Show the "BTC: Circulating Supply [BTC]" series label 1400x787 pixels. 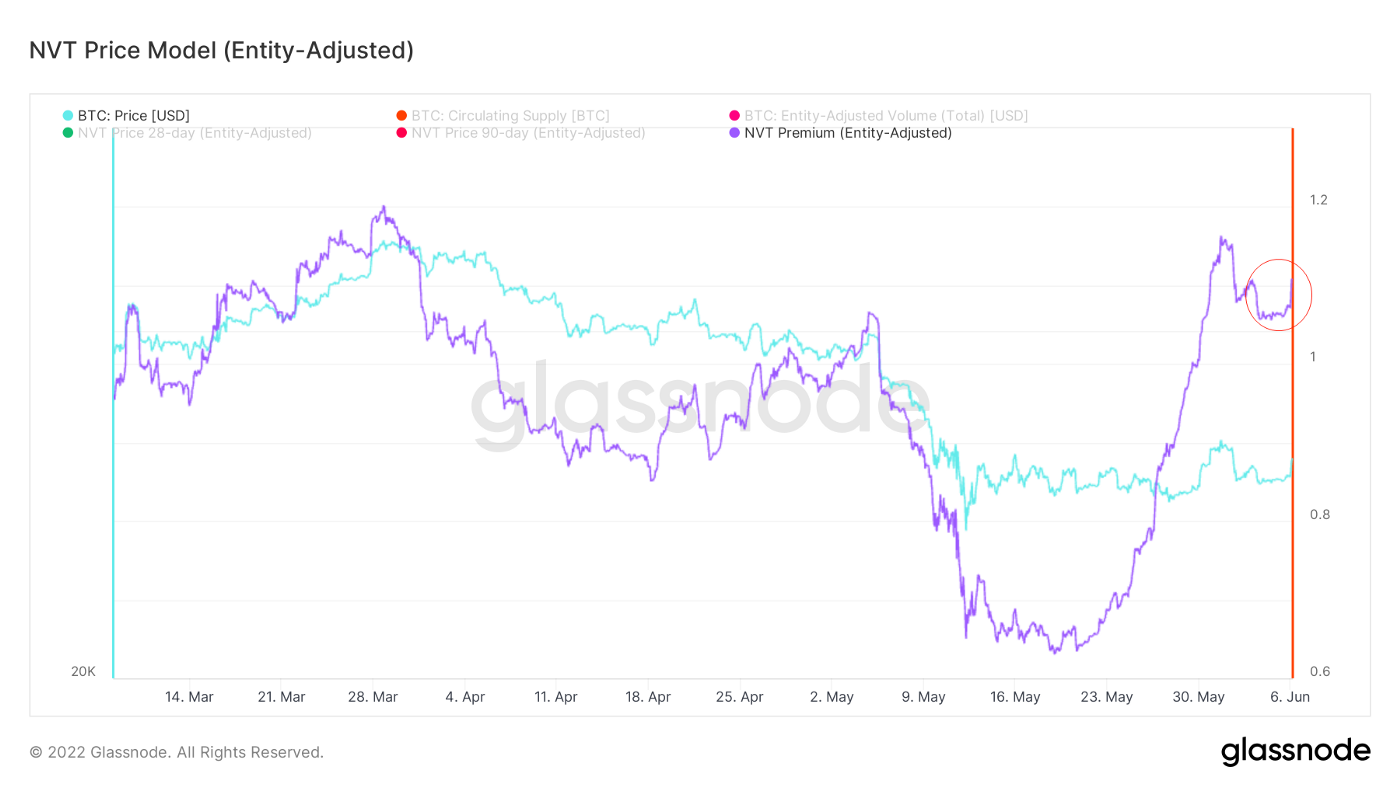click(510, 116)
